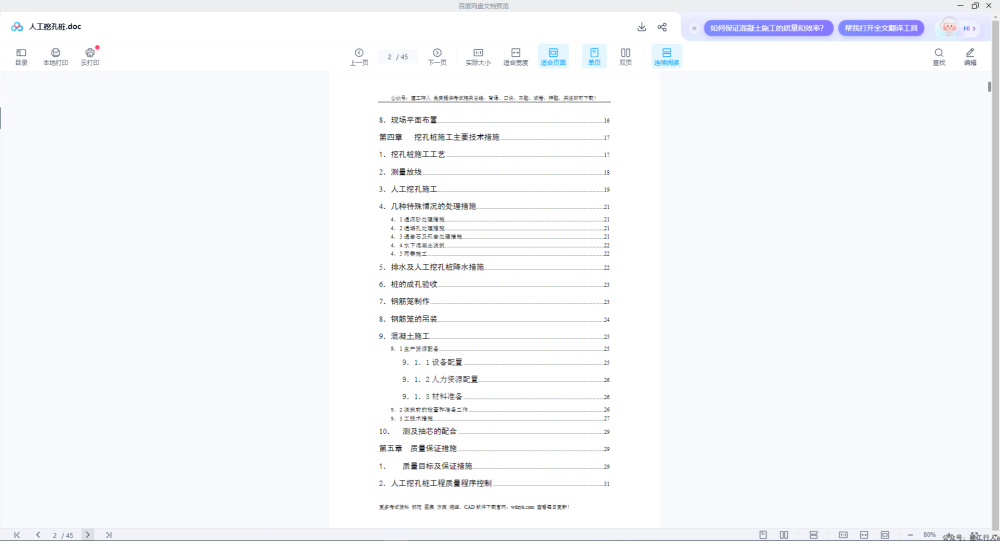Click TOC entry 9.1.3 材料准备
Image resolution: width=1000 pixels, height=541 pixels.
506,396
